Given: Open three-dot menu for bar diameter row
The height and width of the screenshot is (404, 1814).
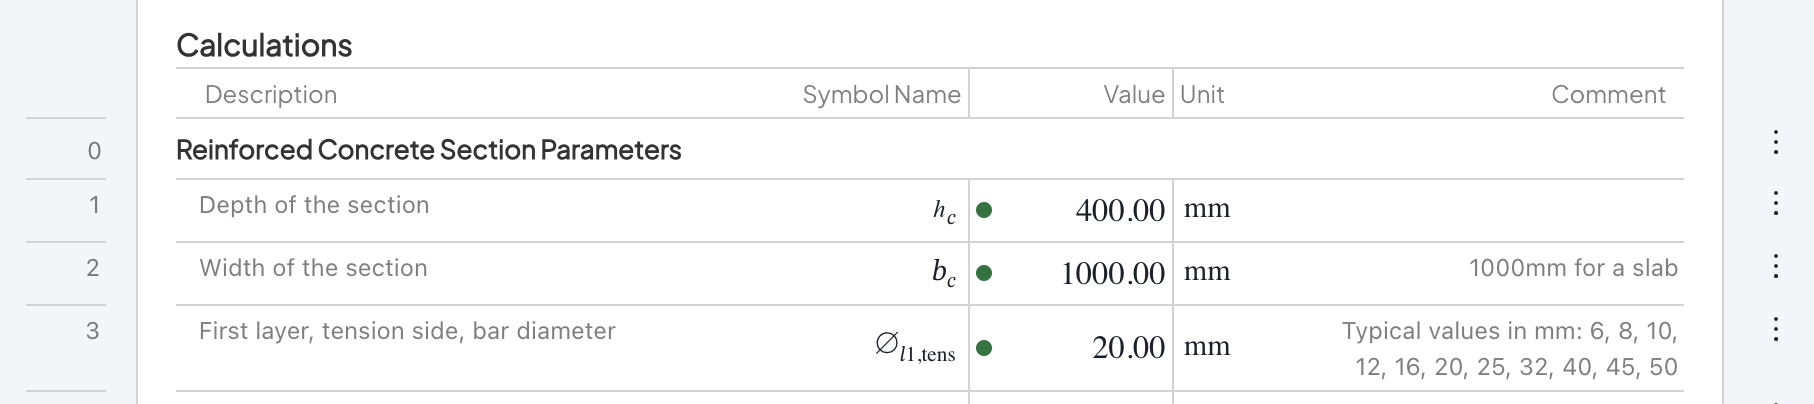Looking at the screenshot, I should pyautogui.click(x=1776, y=329).
